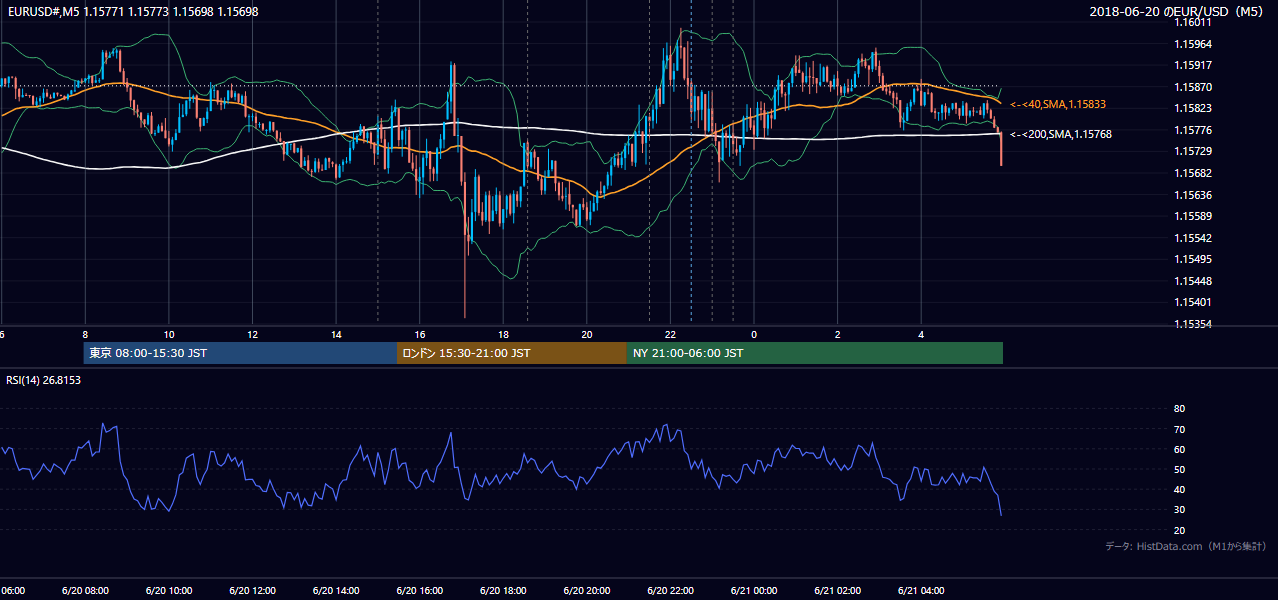Image resolution: width=1278 pixels, height=600 pixels.
Task: Click the 6/20 22:00 date axis label
Action: tap(670, 591)
